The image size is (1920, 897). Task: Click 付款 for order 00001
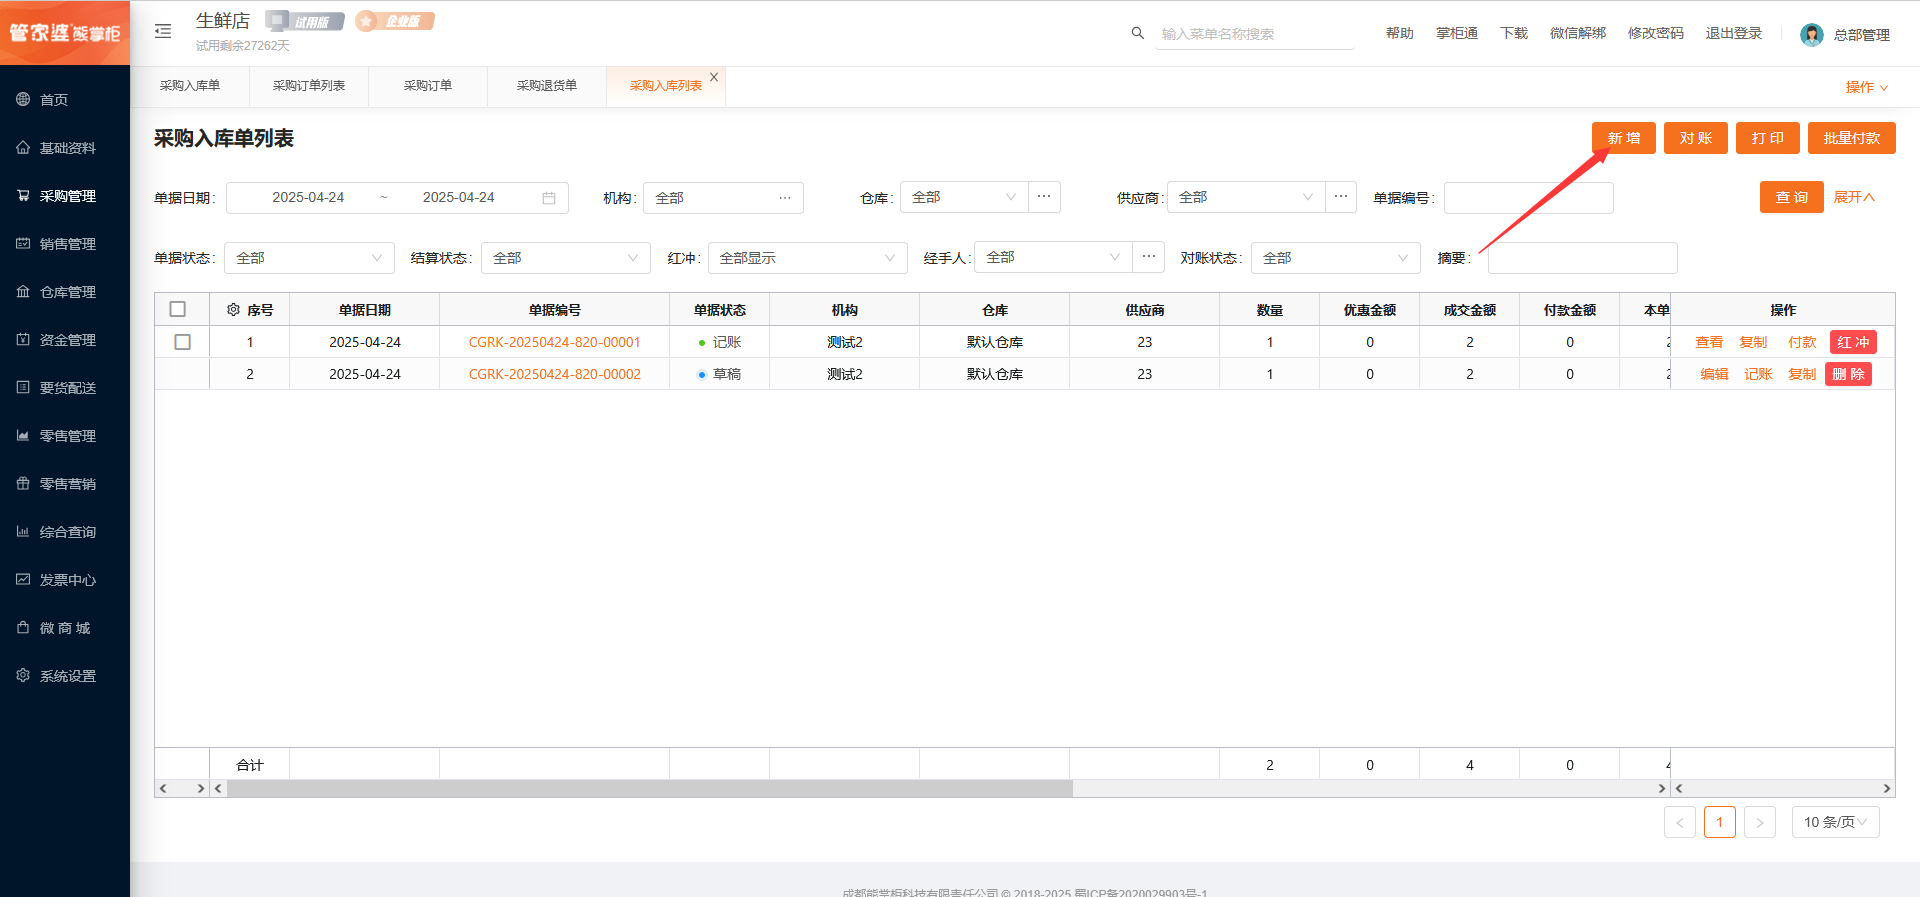point(1802,342)
